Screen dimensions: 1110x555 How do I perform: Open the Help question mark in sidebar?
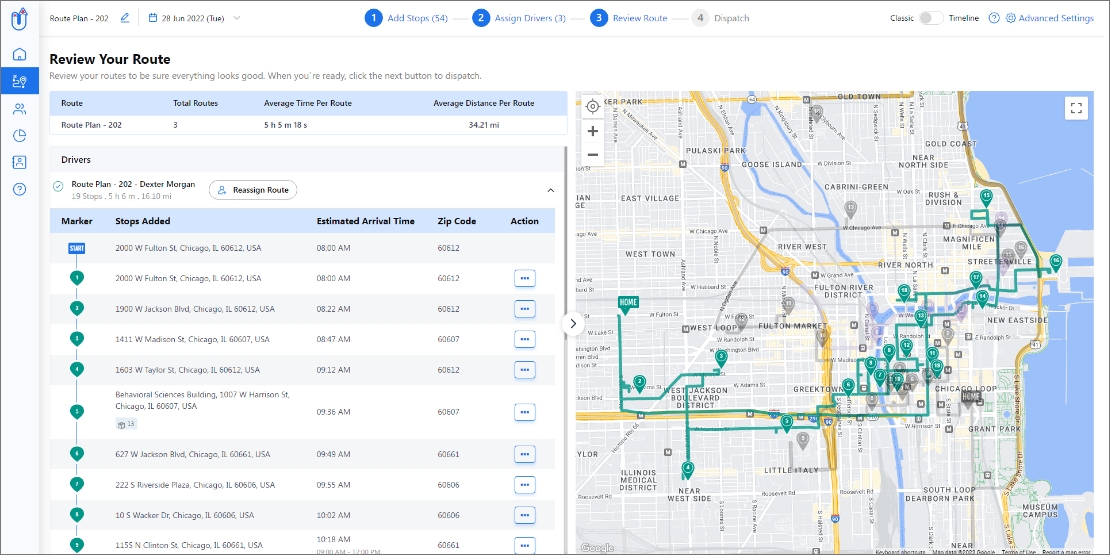20,189
